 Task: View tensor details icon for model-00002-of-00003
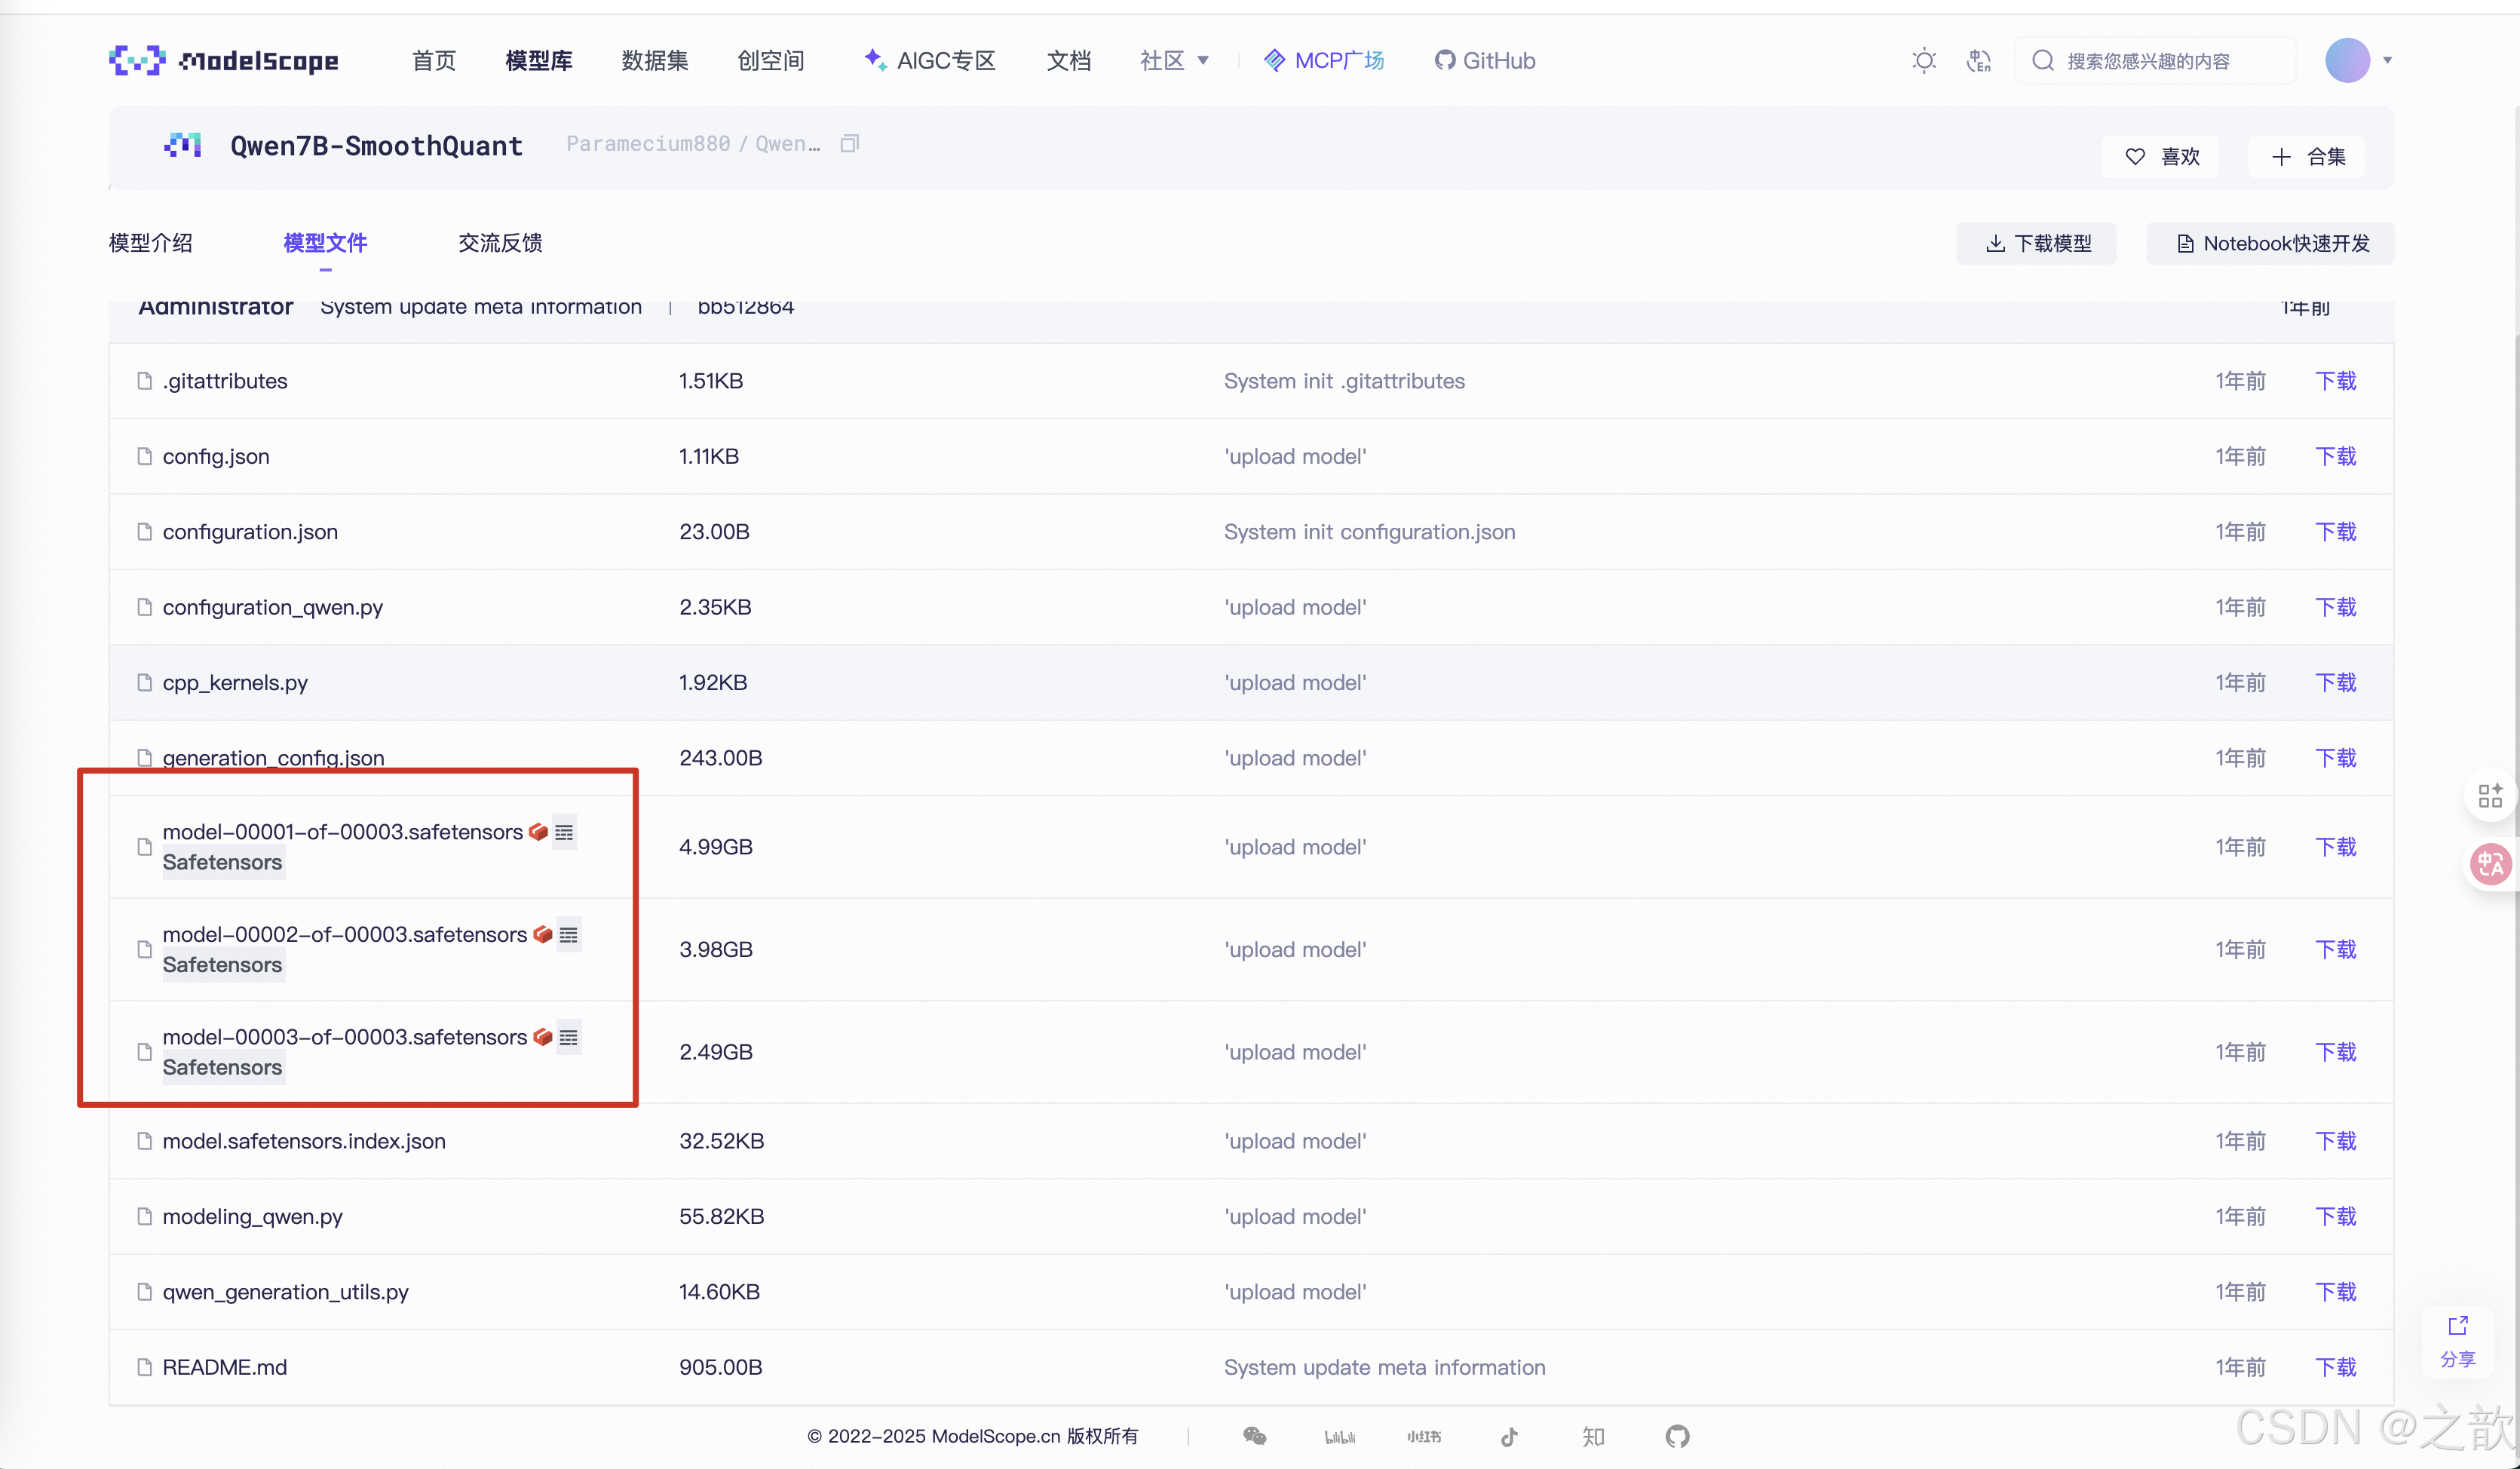point(568,934)
